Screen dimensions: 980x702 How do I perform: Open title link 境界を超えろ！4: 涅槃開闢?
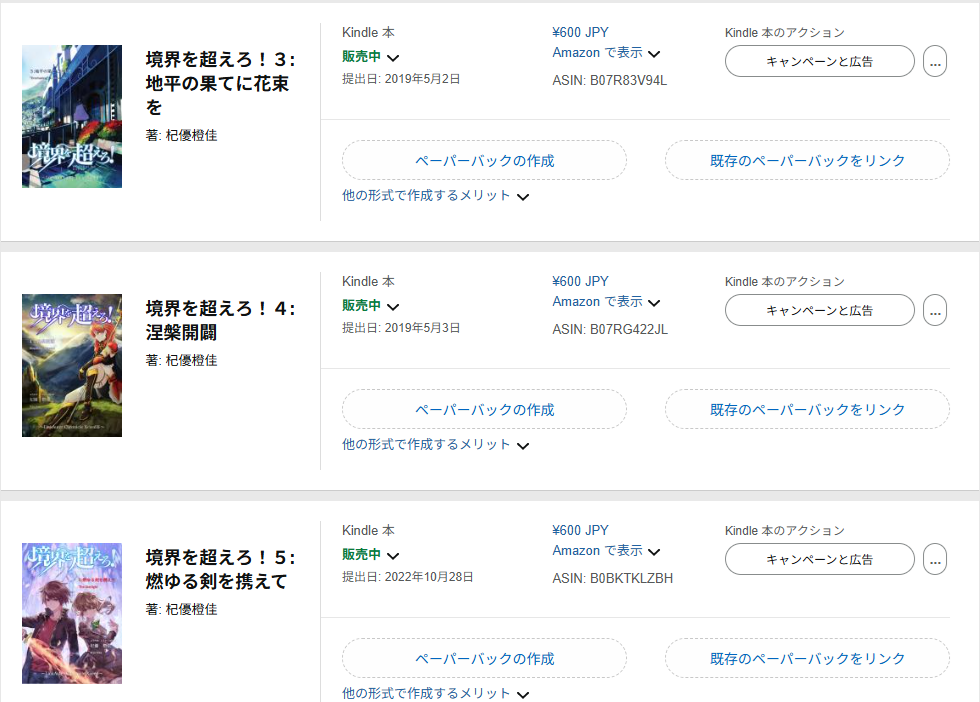click(x=220, y=320)
